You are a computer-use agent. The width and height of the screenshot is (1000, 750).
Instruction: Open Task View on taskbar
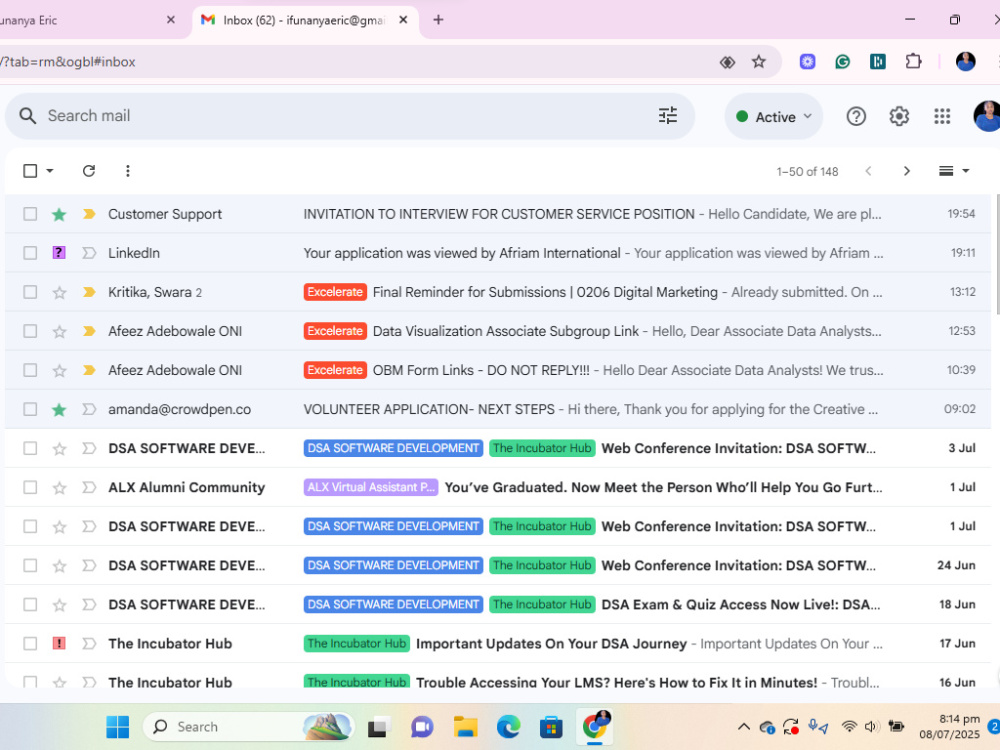click(x=379, y=726)
